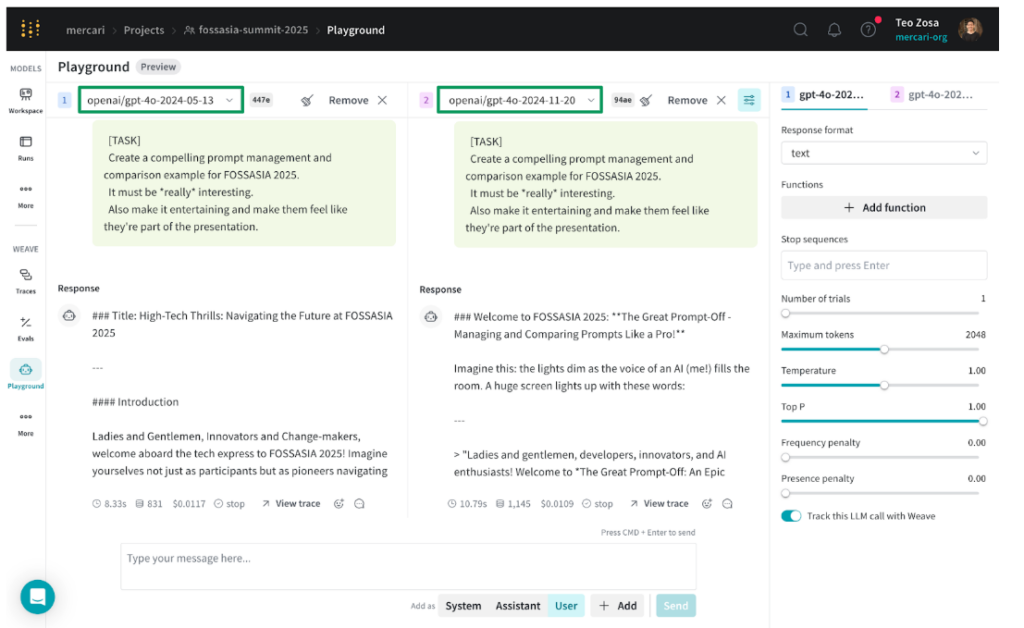Expand the openai/gpt-4o-2024-05-13 model dropdown
This screenshot has width=1024, height=628.
point(160,100)
